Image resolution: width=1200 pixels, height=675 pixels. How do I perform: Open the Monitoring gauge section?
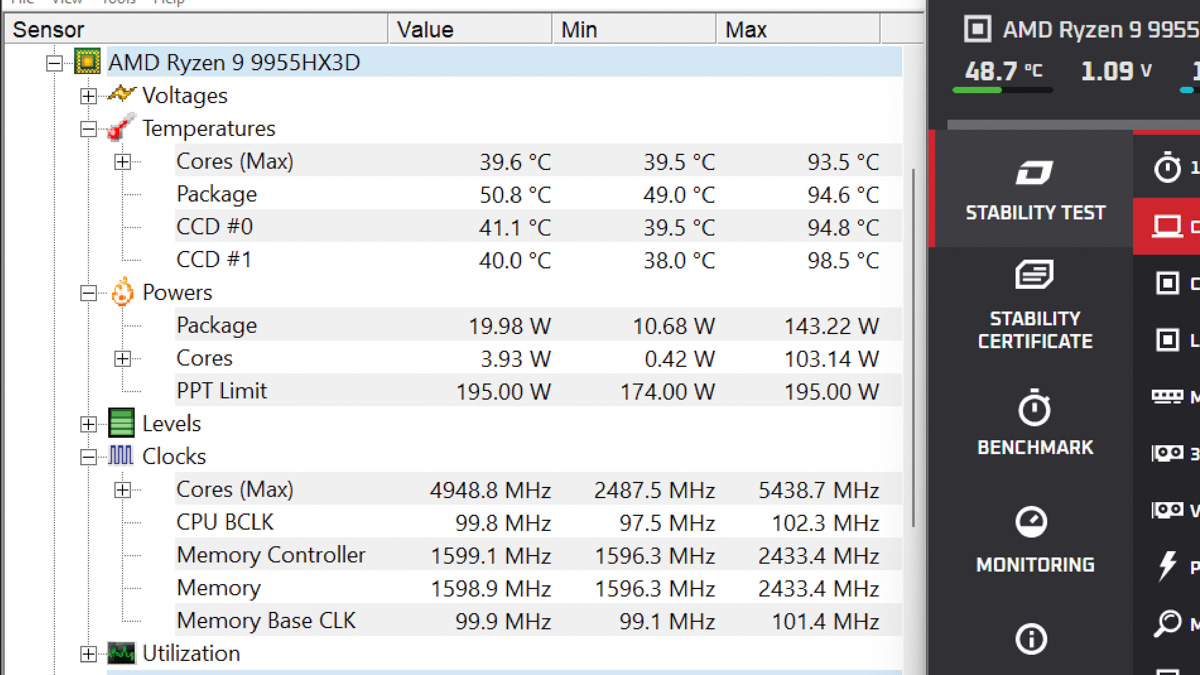tap(1034, 540)
